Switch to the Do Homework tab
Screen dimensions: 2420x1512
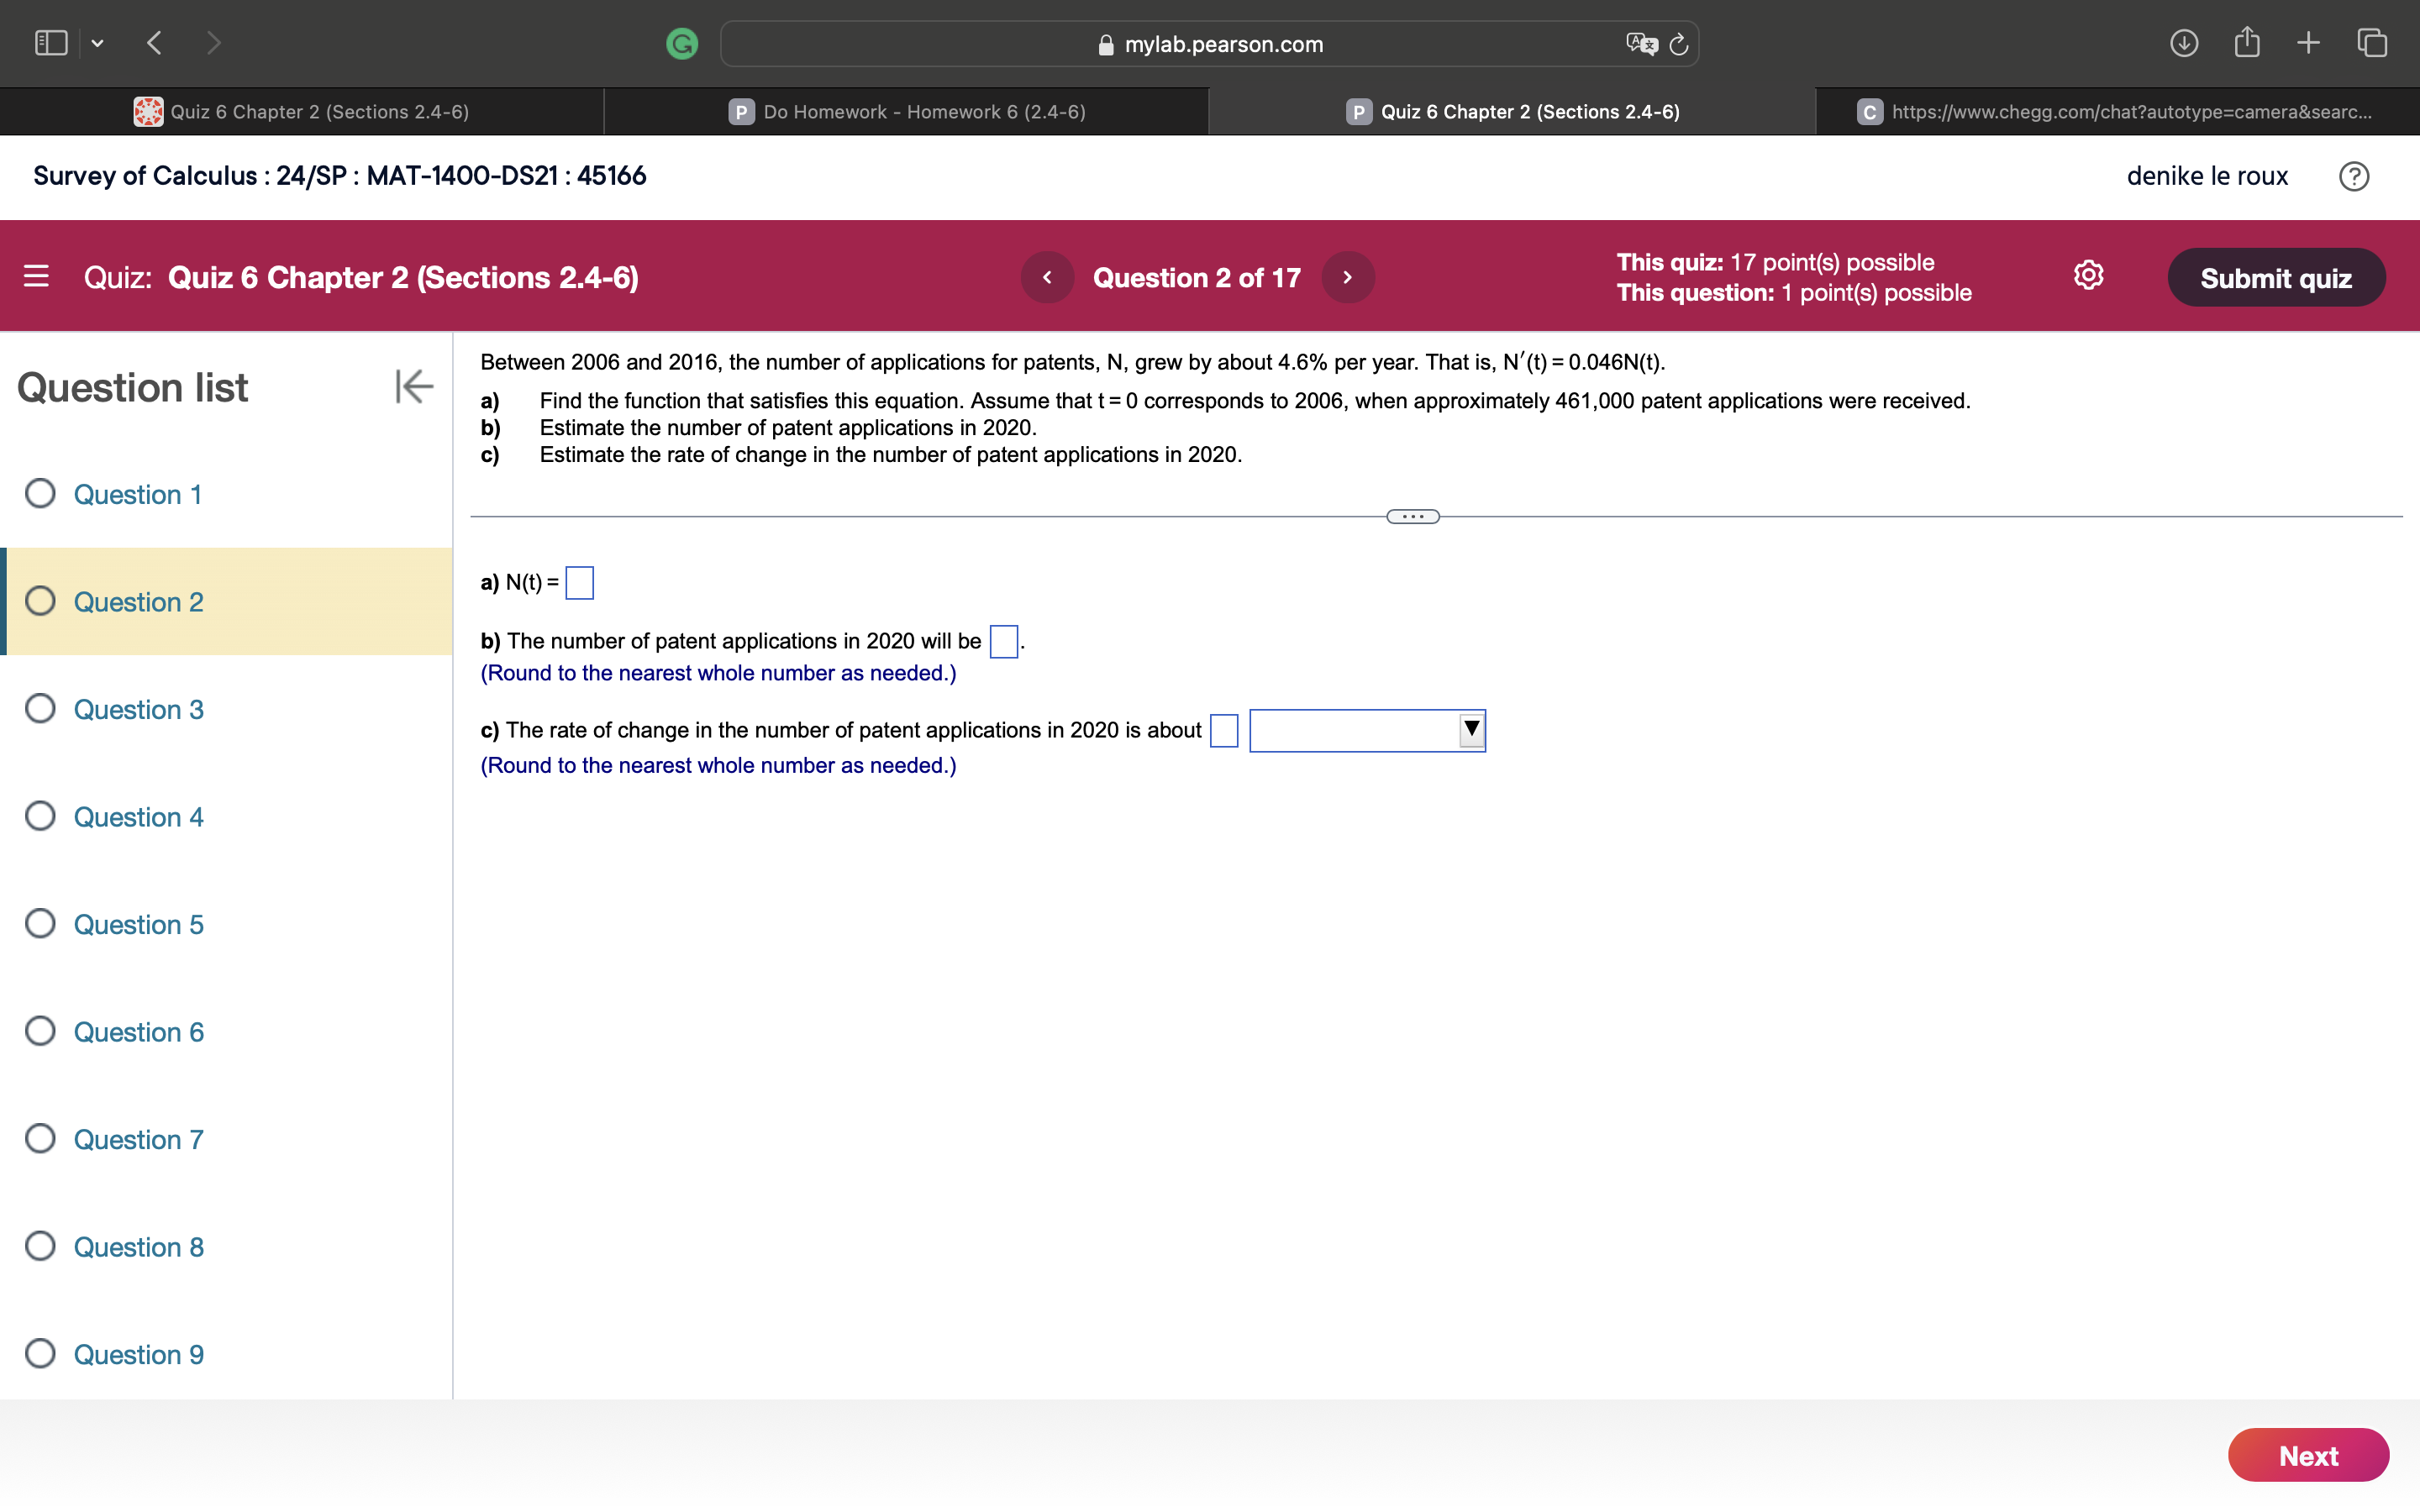[x=906, y=111]
